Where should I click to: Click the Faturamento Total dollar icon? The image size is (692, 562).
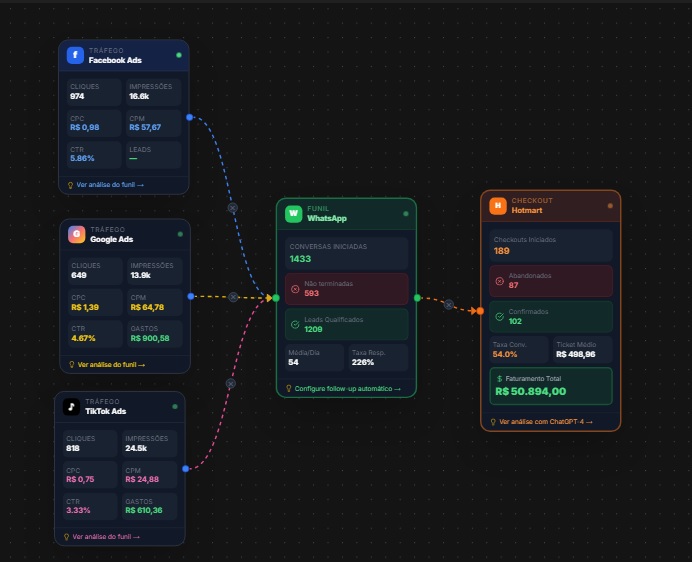(x=500, y=379)
